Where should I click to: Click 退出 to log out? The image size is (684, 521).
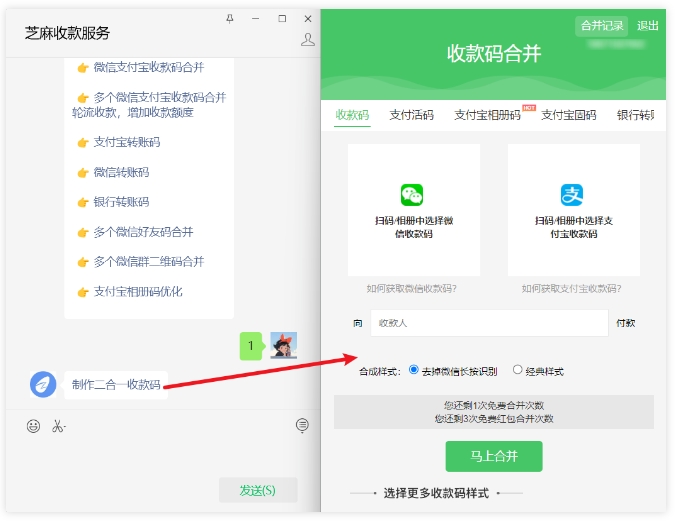click(647, 26)
